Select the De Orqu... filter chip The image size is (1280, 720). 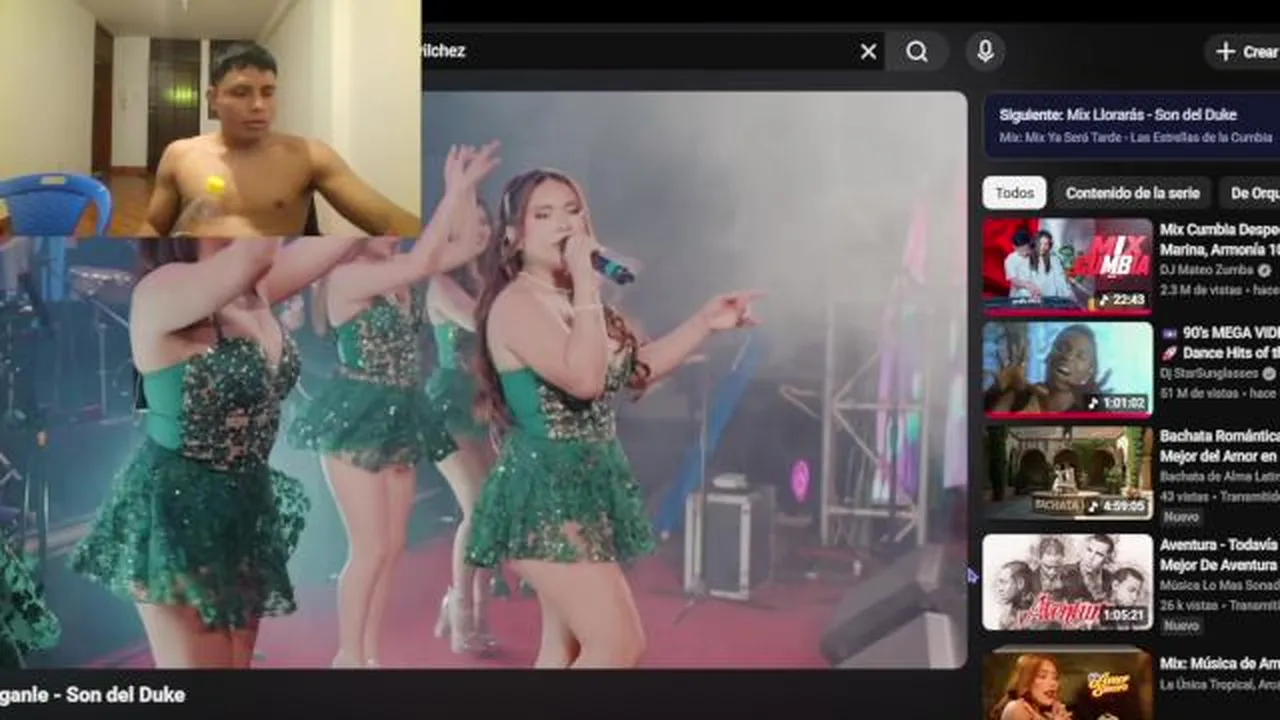tap(1251, 193)
